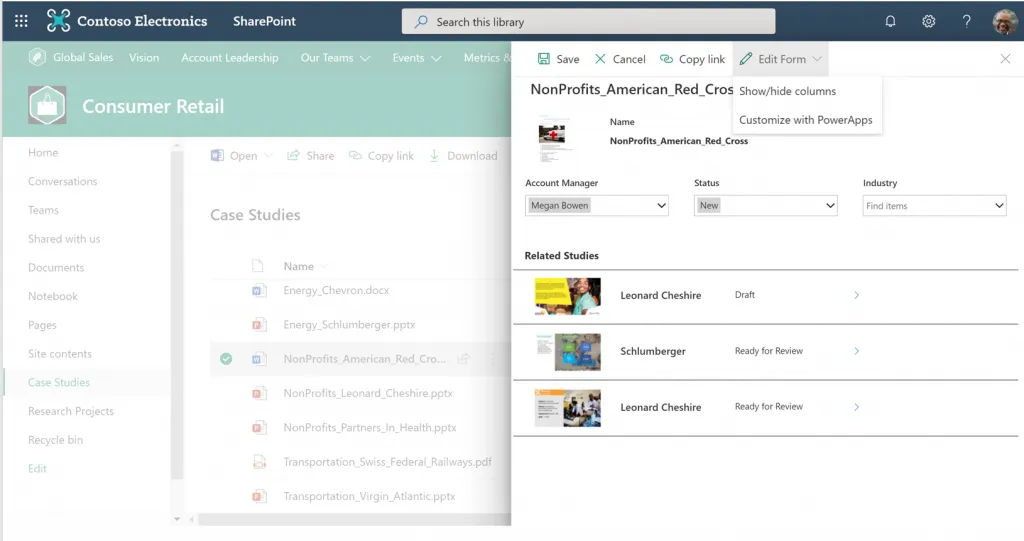
Task: Click the American Red Cross document thumbnail
Action: pyautogui.click(x=554, y=139)
